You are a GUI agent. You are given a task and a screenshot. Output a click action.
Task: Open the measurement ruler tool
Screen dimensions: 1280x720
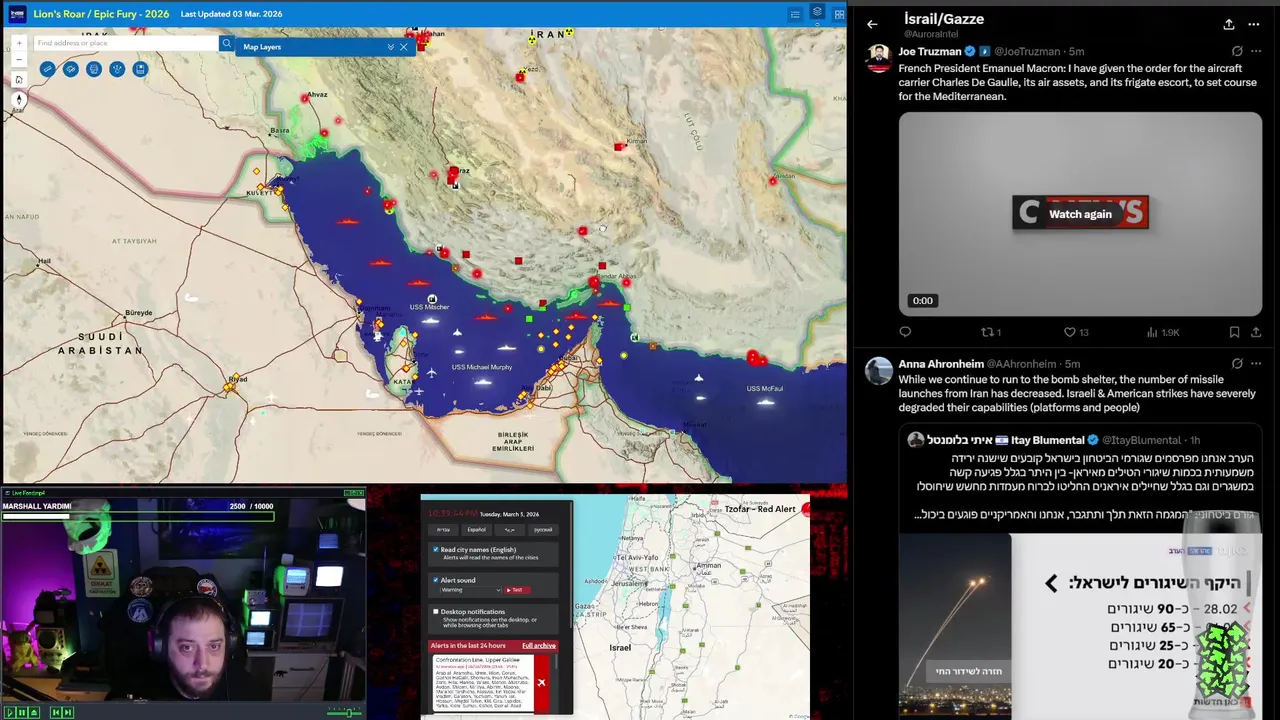click(x=47, y=69)
